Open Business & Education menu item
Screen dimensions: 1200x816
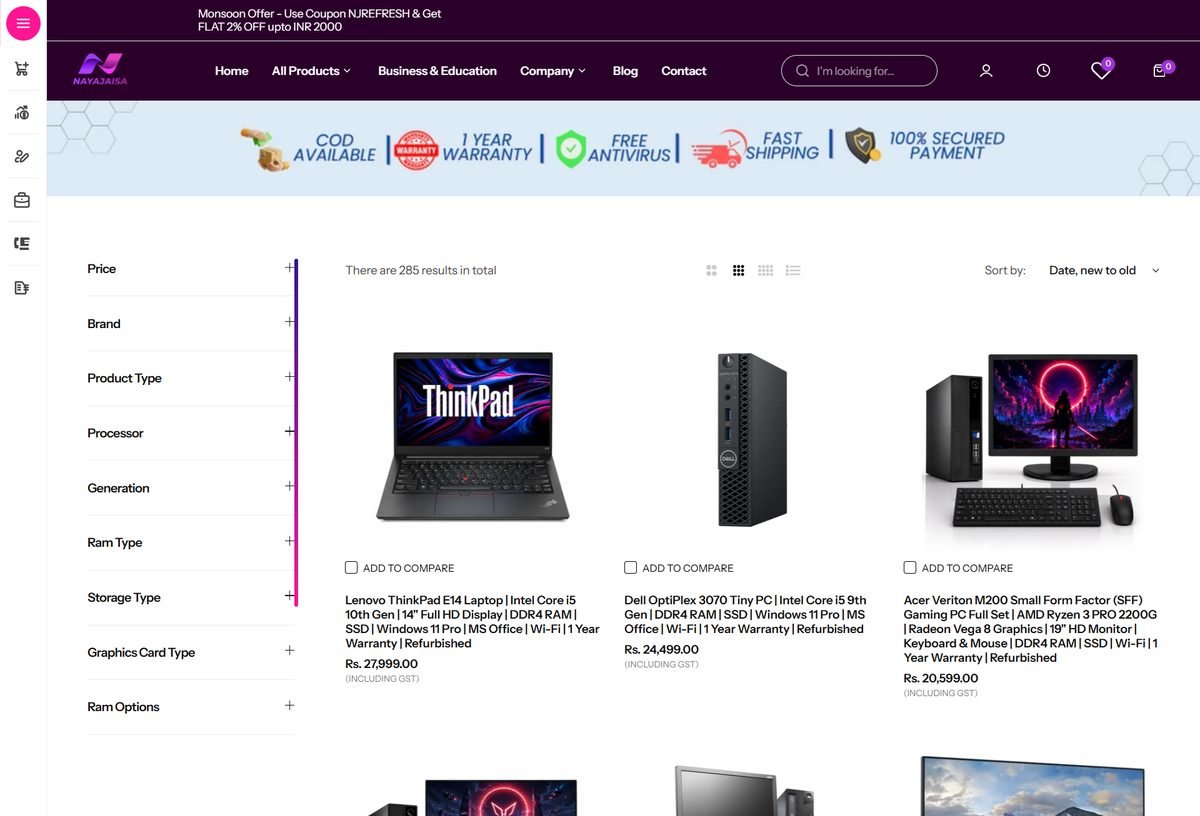click(x=437, y=71)
